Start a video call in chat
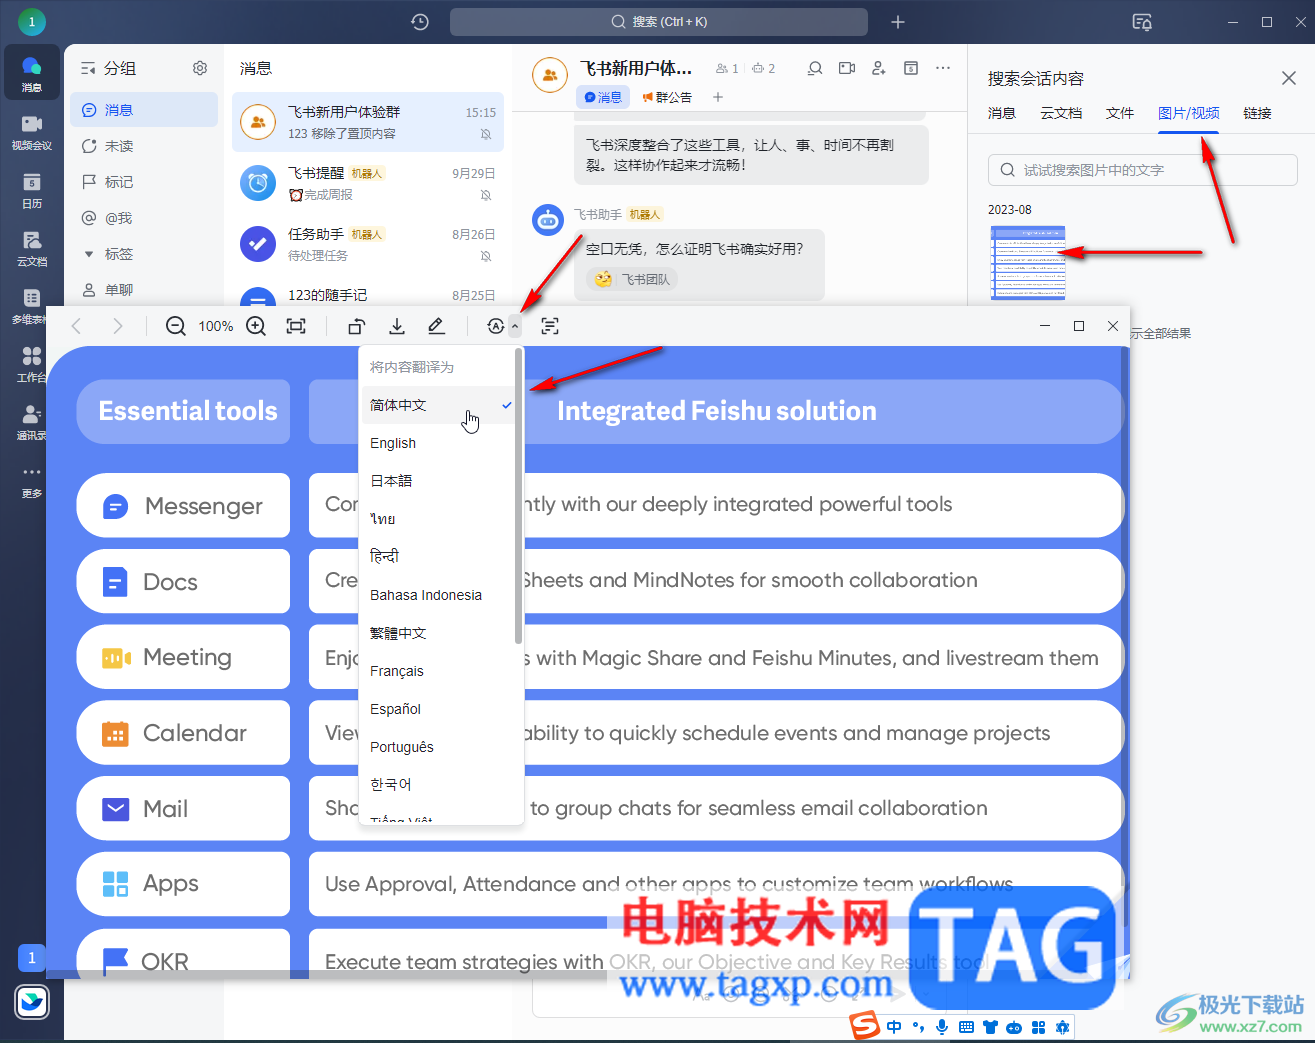 click(847, 68)
